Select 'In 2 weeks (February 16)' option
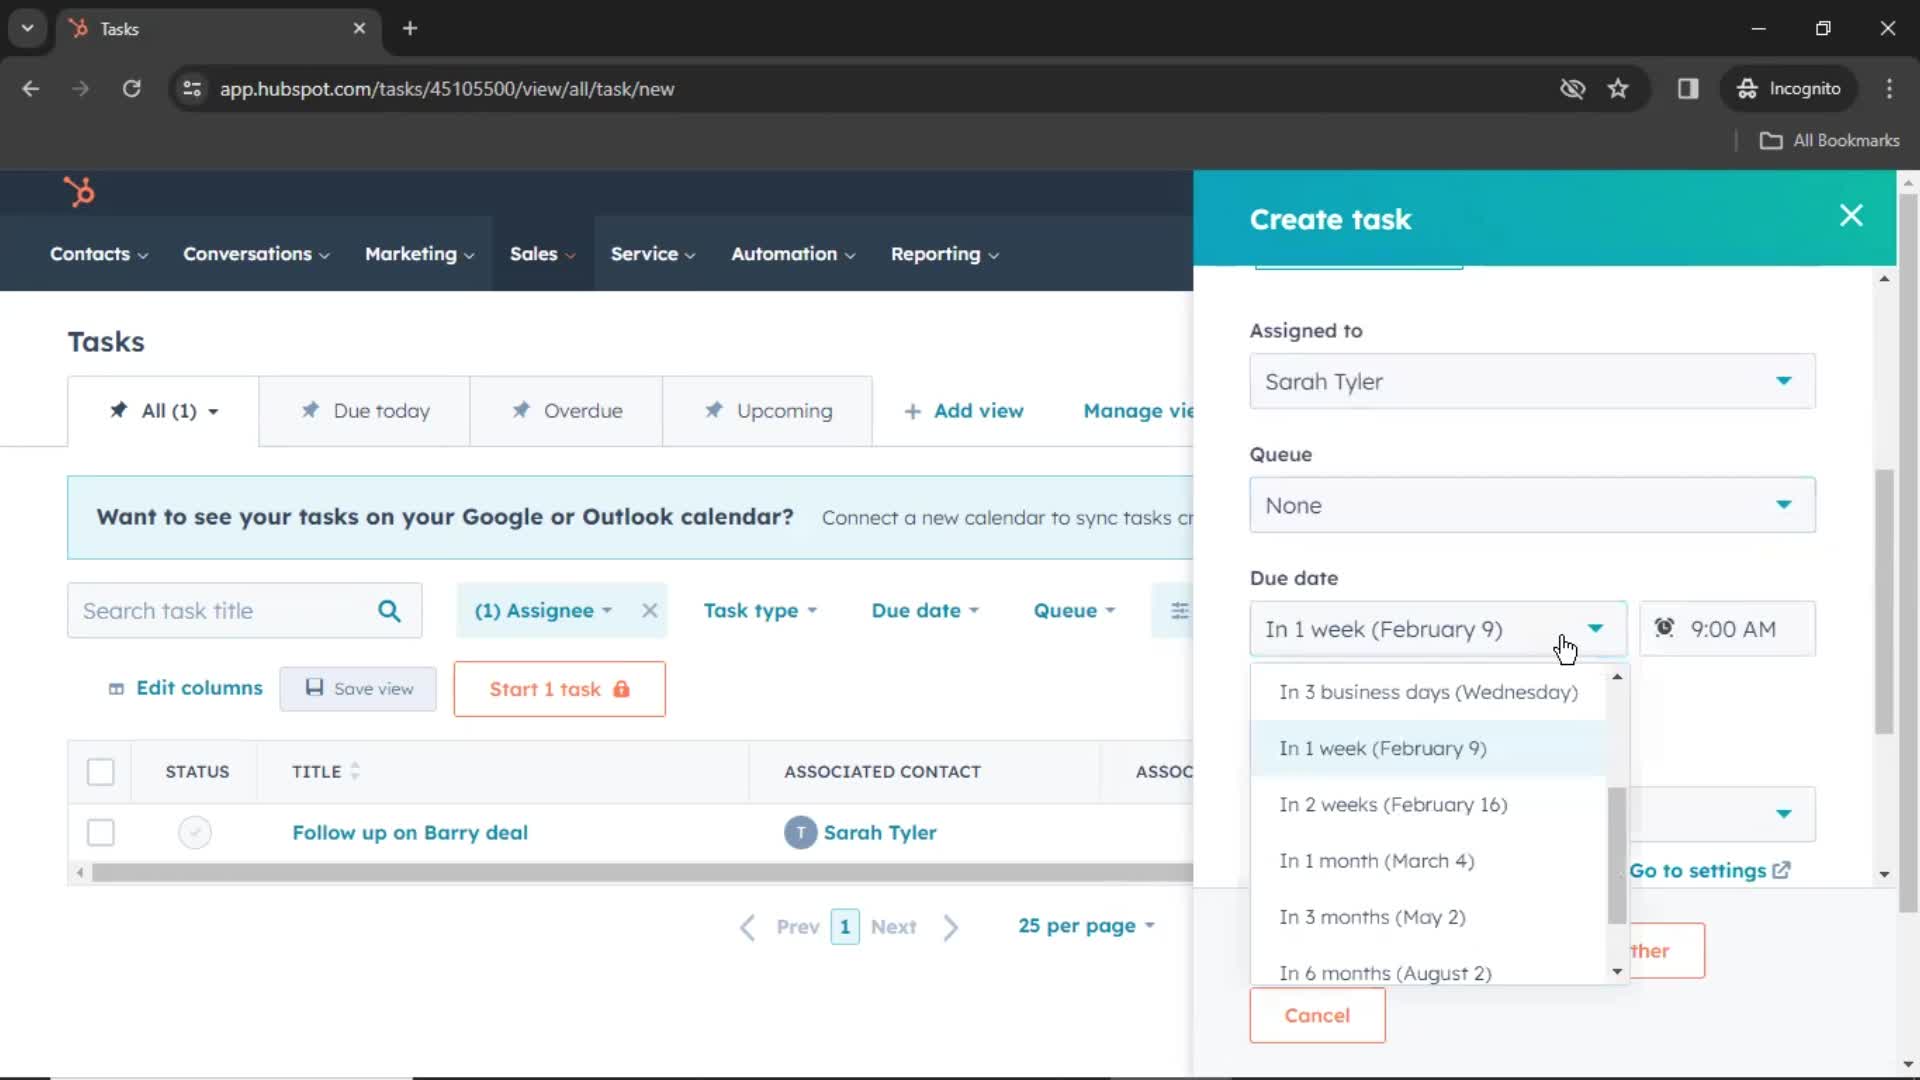The width and height of the screenshot is (1920, 1080). pyautogui.click(x=1395, y=804)
